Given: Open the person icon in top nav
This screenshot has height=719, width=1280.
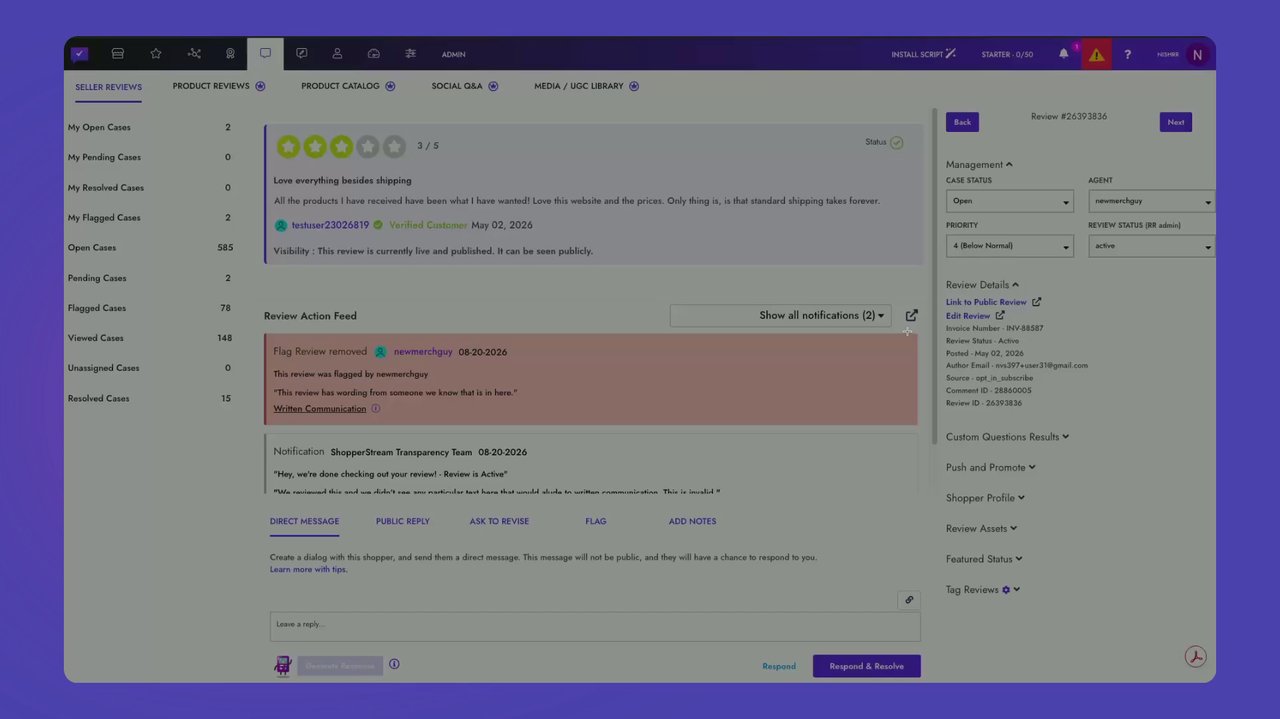Looking at the screenshot, I should (x=337, y=54).
